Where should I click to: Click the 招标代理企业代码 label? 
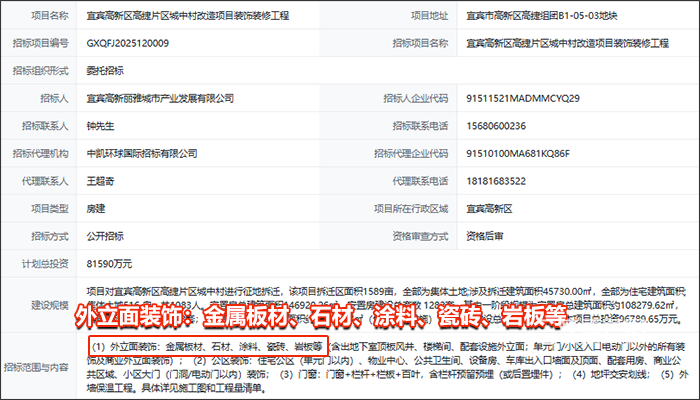click(411, 154)
